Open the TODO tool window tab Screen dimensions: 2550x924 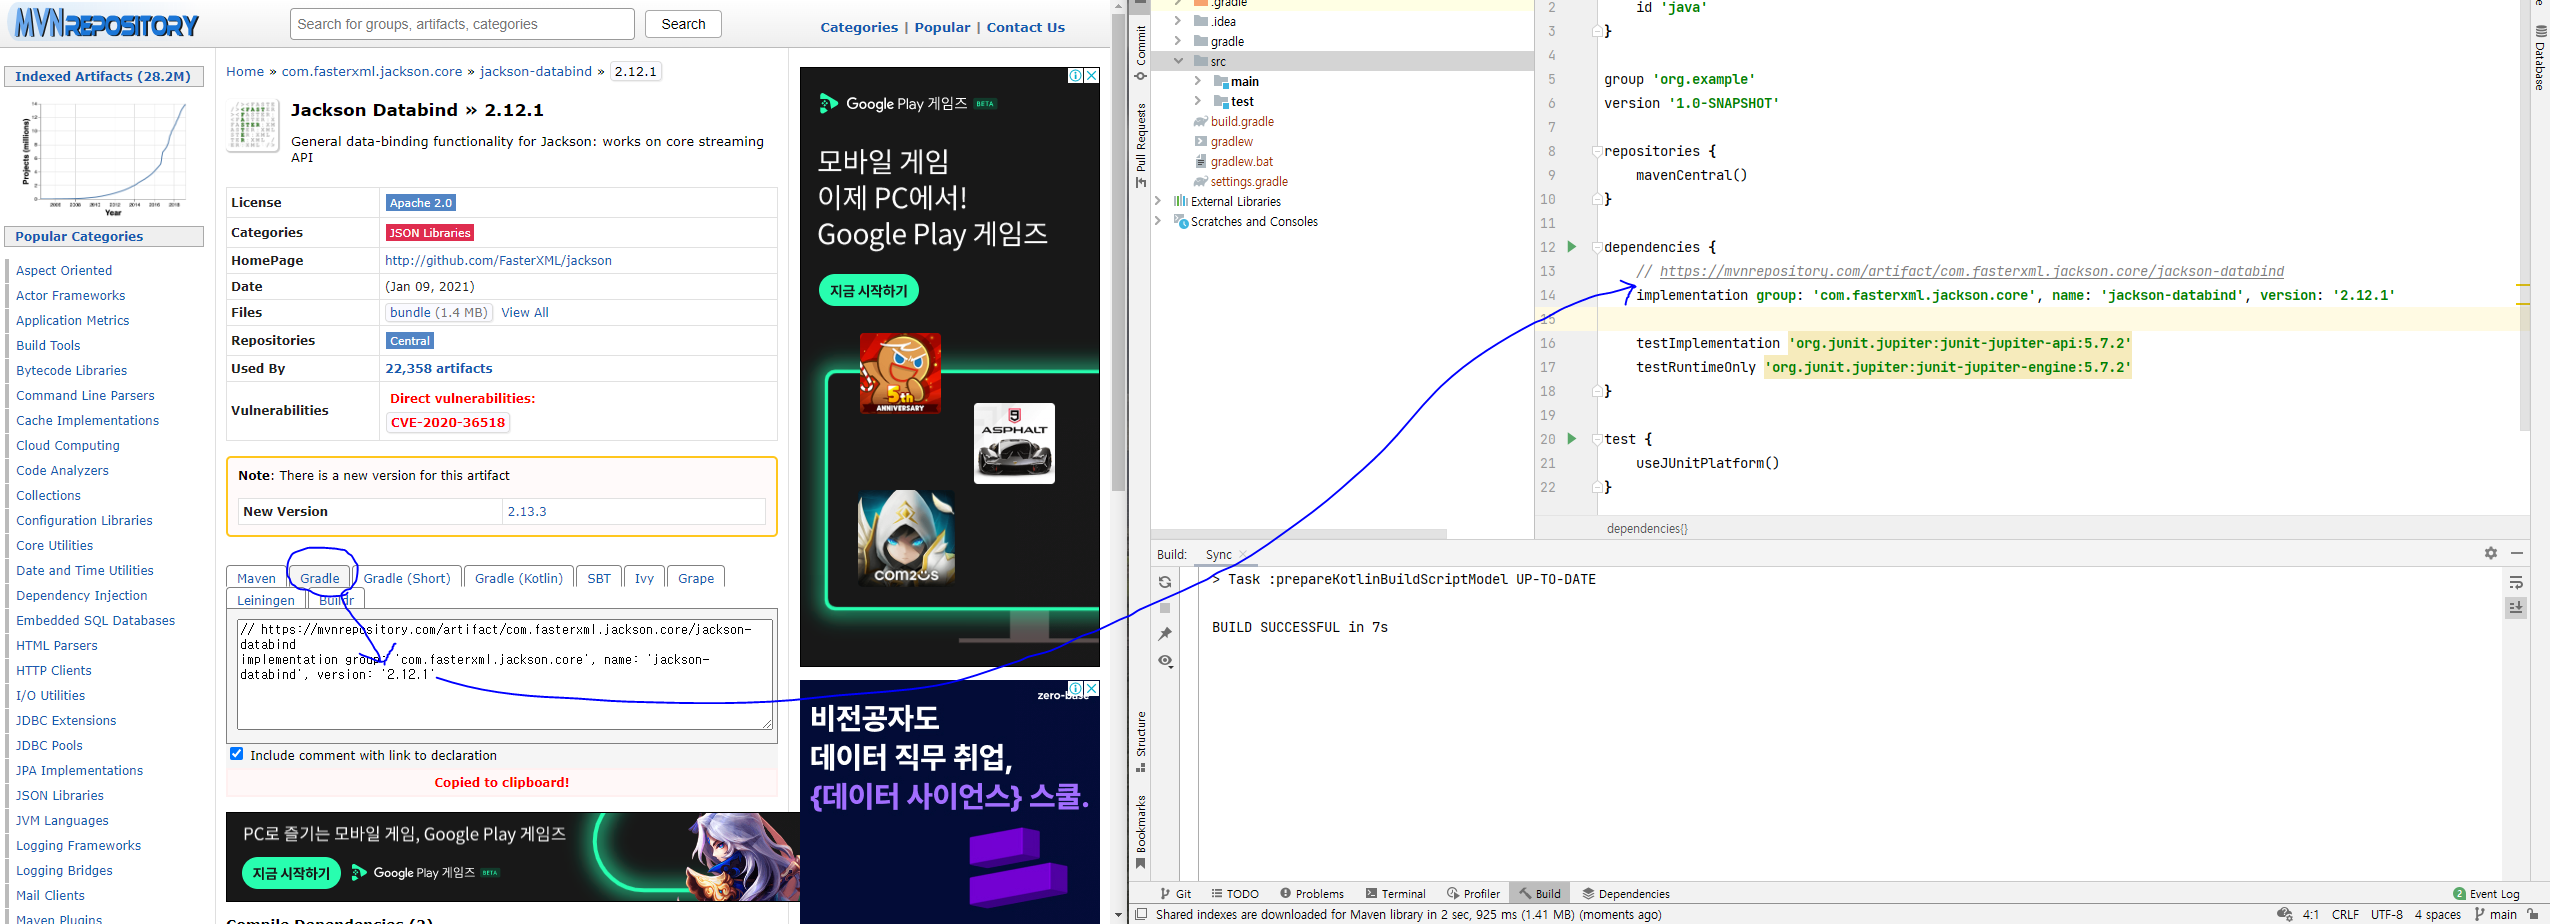pos(1235,894)
